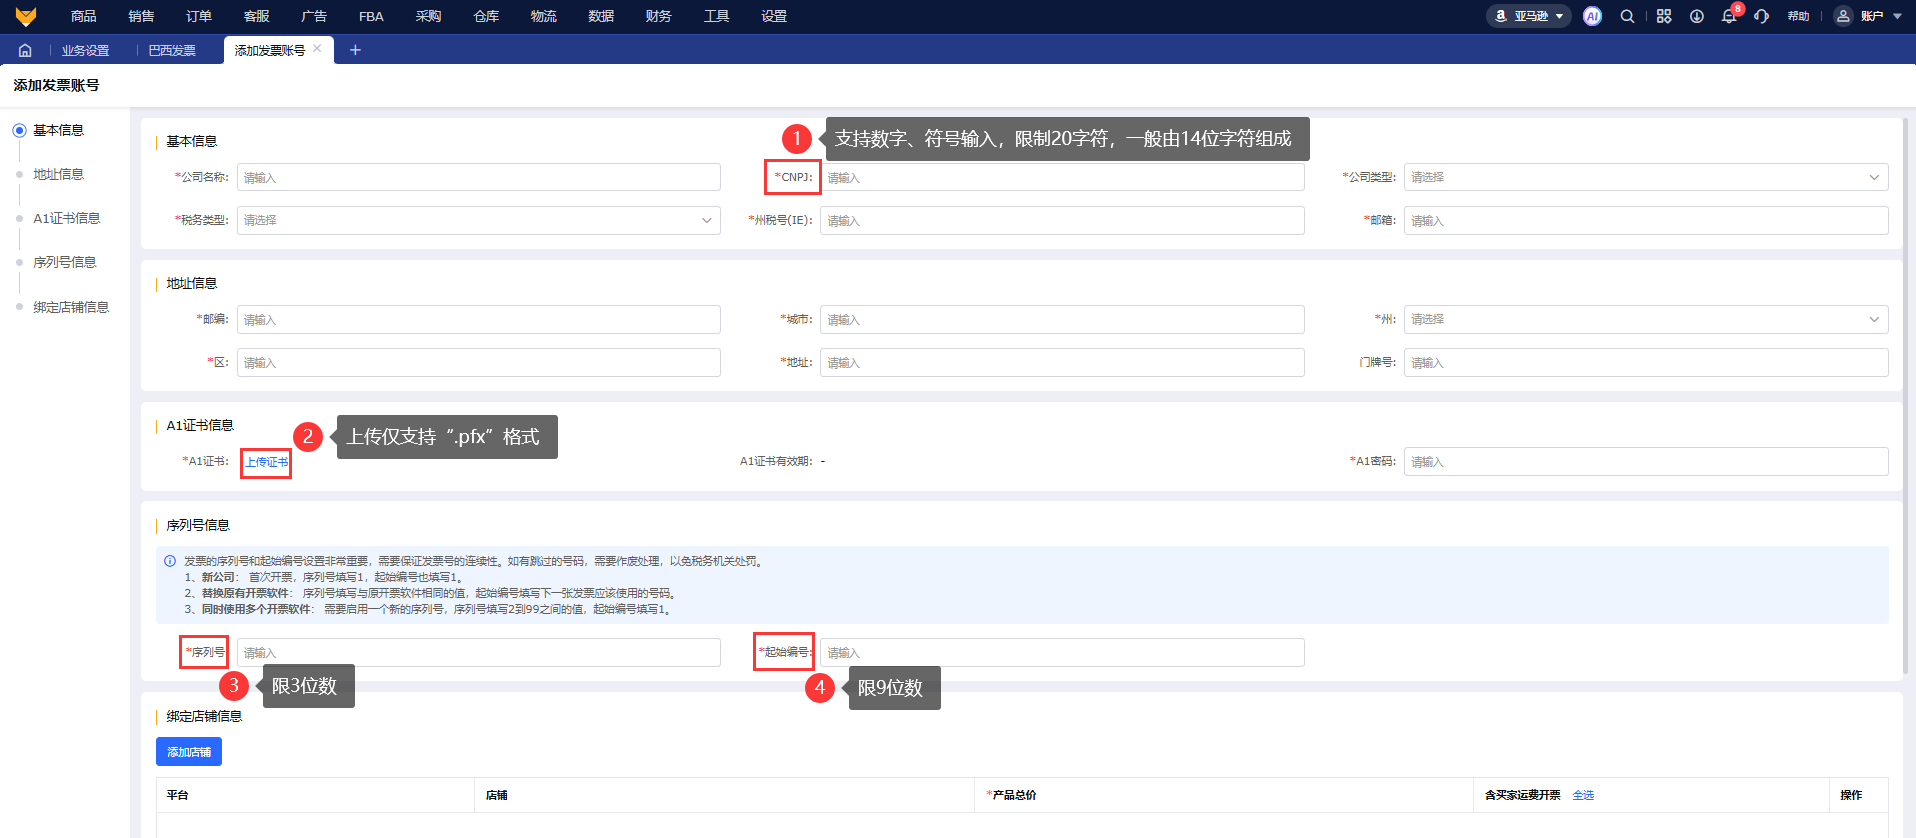The height and width of the screenshot is (838, 1916).
Task: Select the 基本信息 step radio
Action: 19,130
